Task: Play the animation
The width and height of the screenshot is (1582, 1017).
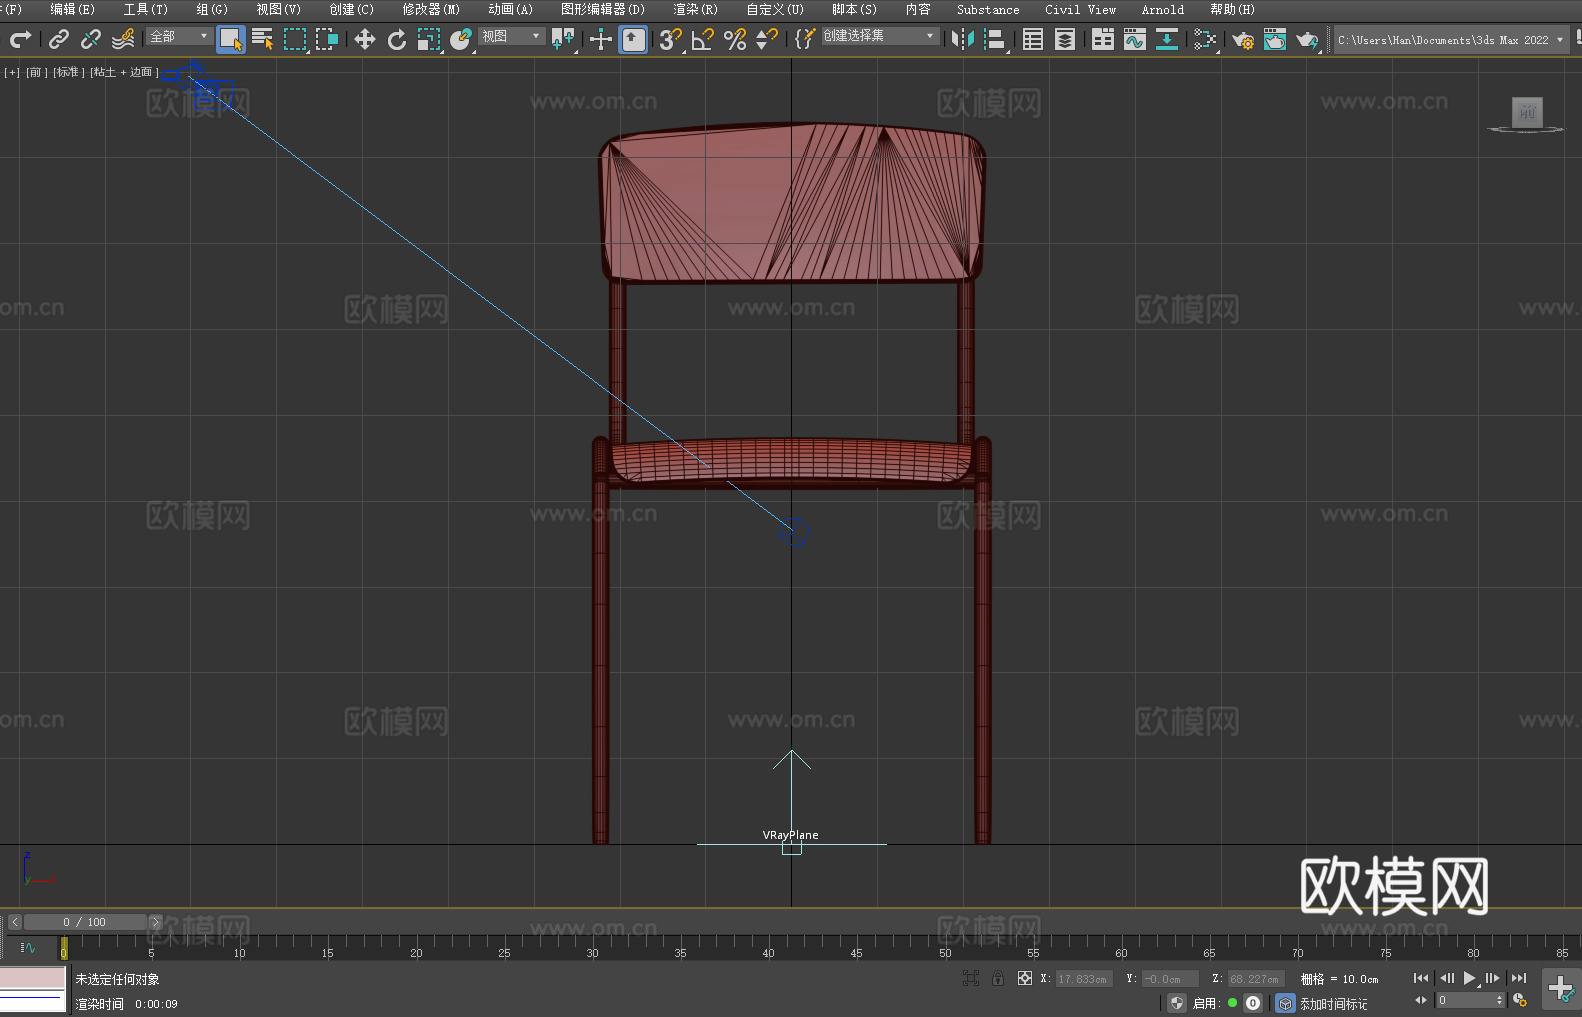Action: (1470, 978)
